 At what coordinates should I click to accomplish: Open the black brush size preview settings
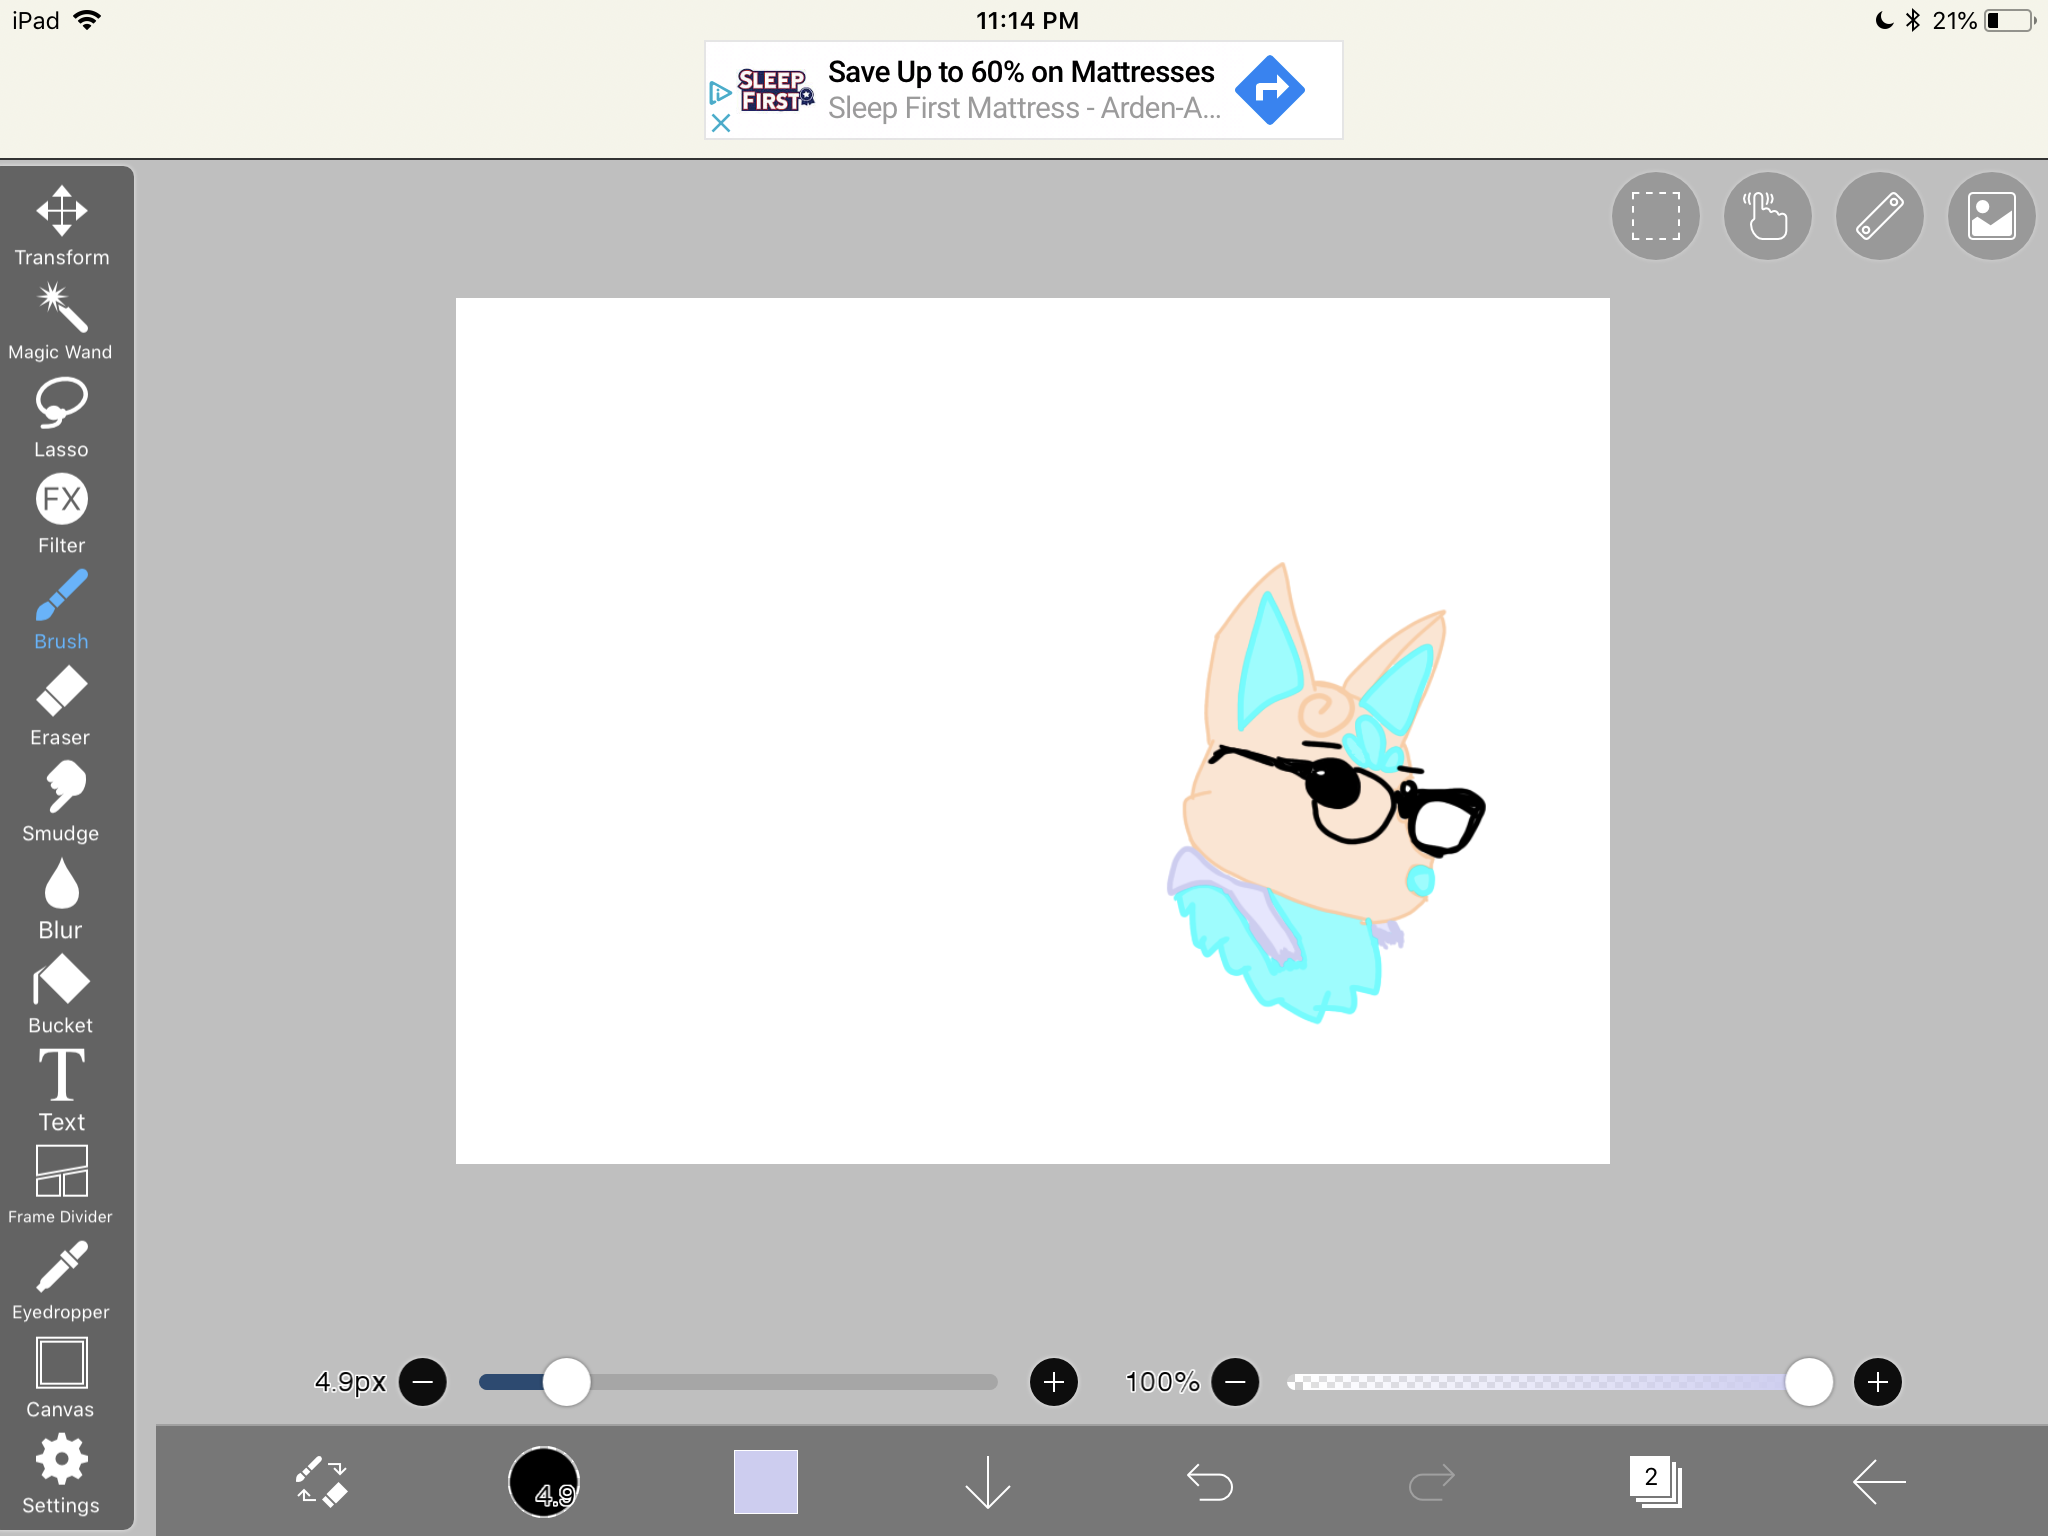[544, 1481]
